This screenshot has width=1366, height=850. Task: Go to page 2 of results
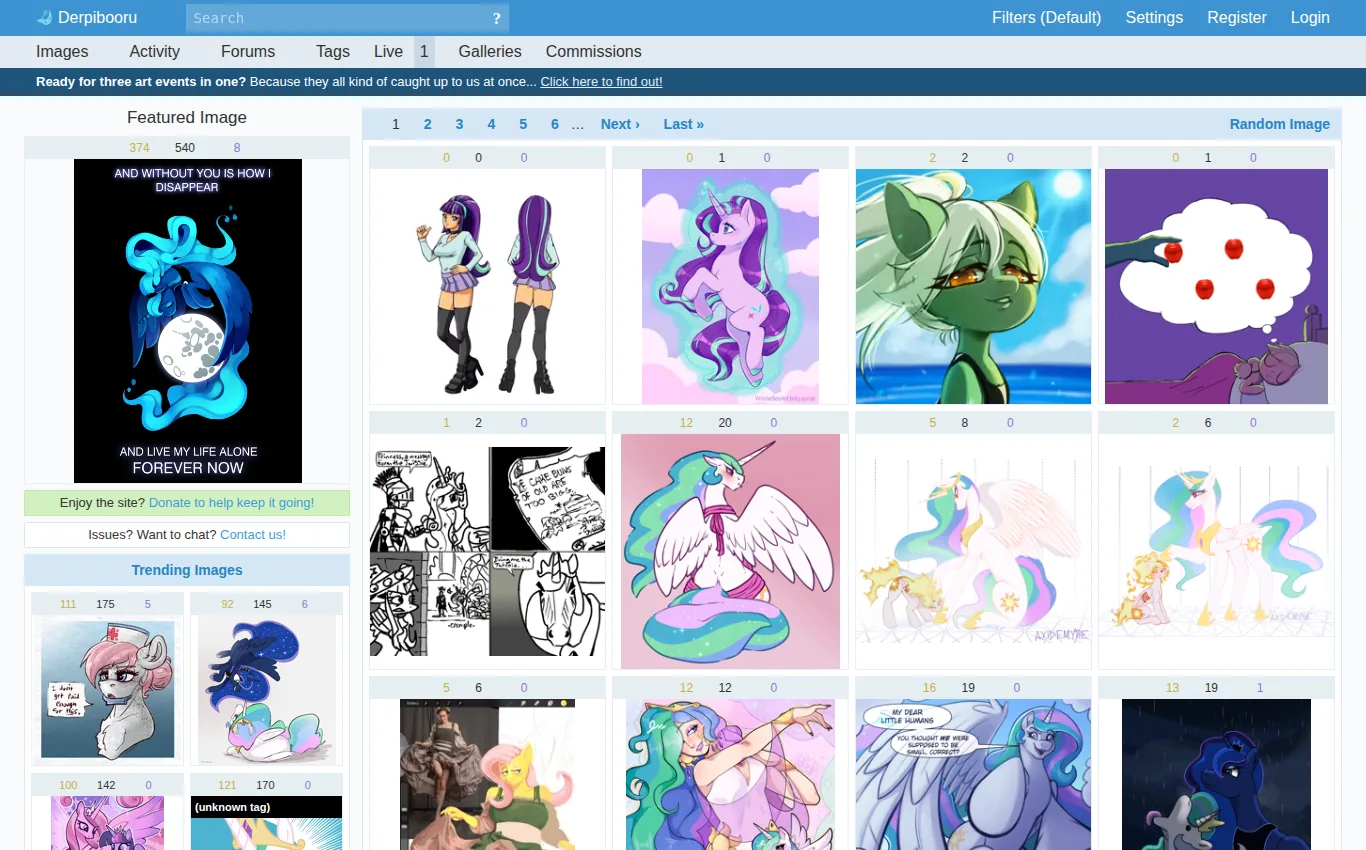pos(428,124)
